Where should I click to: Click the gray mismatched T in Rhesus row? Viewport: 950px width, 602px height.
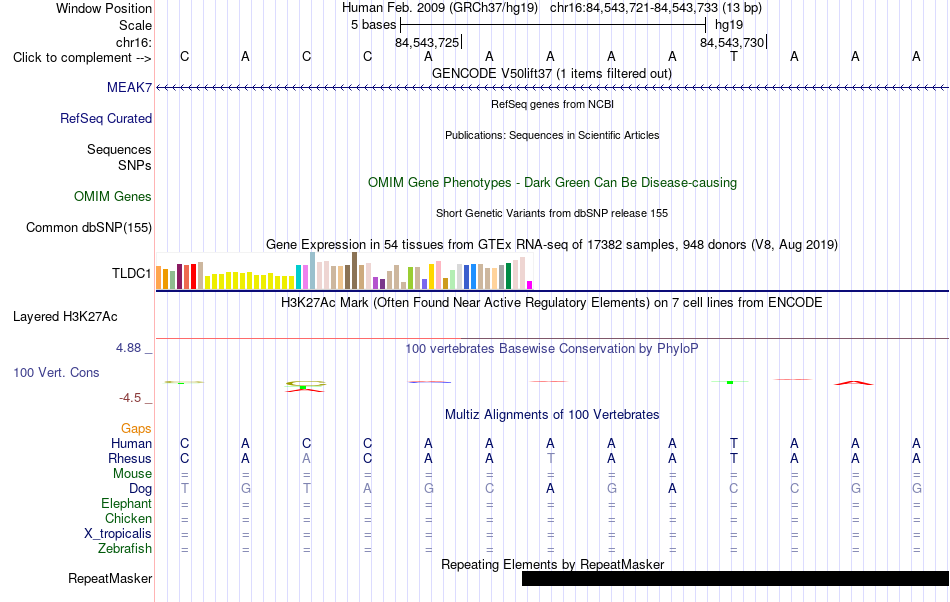pos(550,458)
